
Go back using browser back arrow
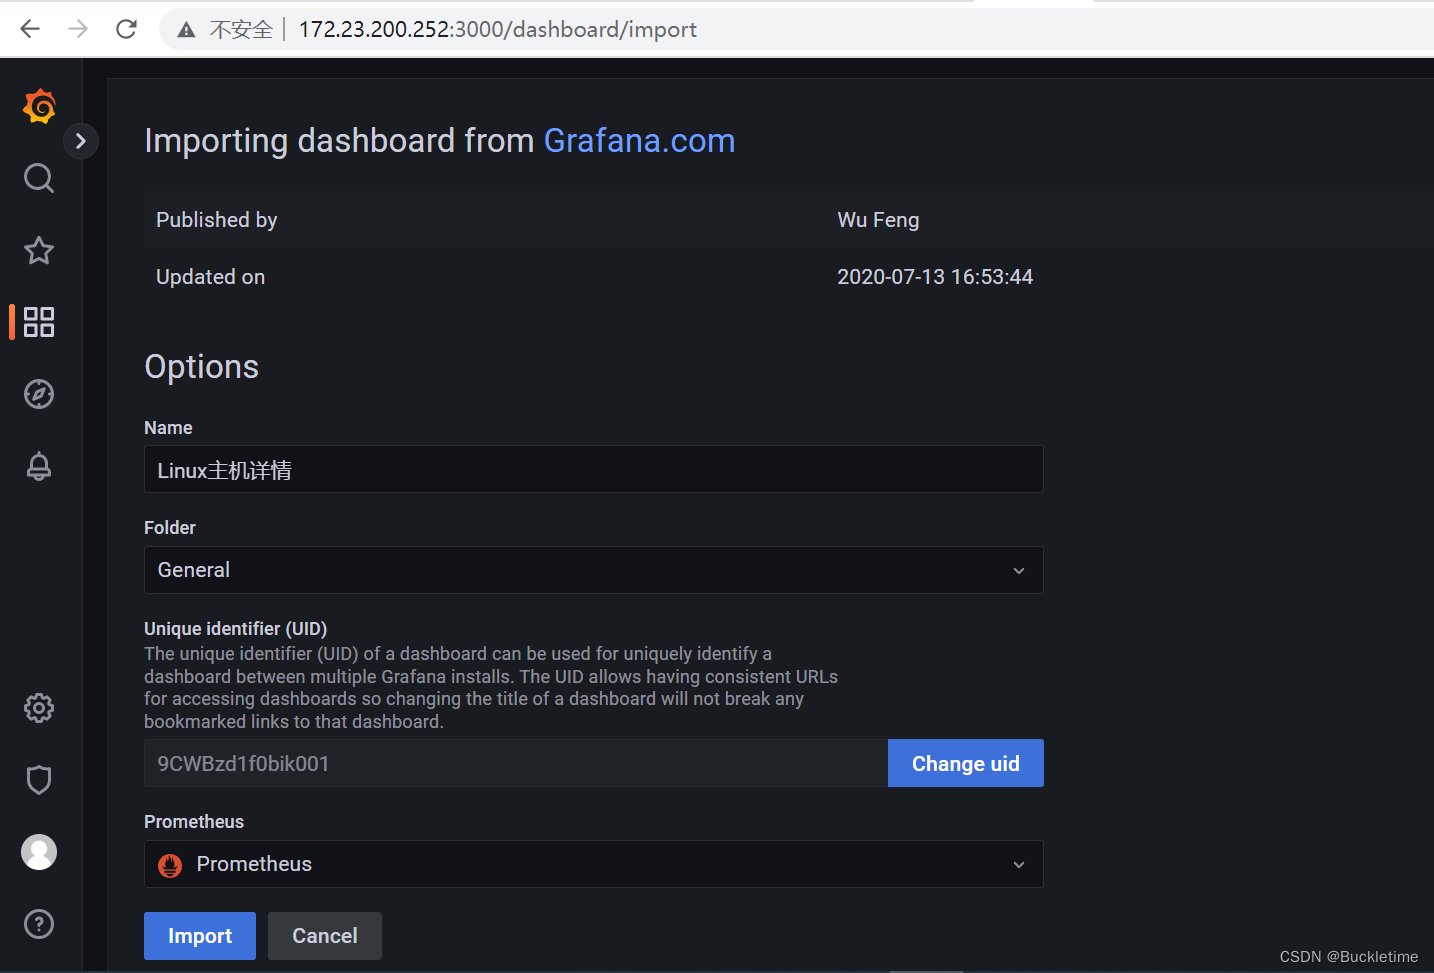click(30, 29)
